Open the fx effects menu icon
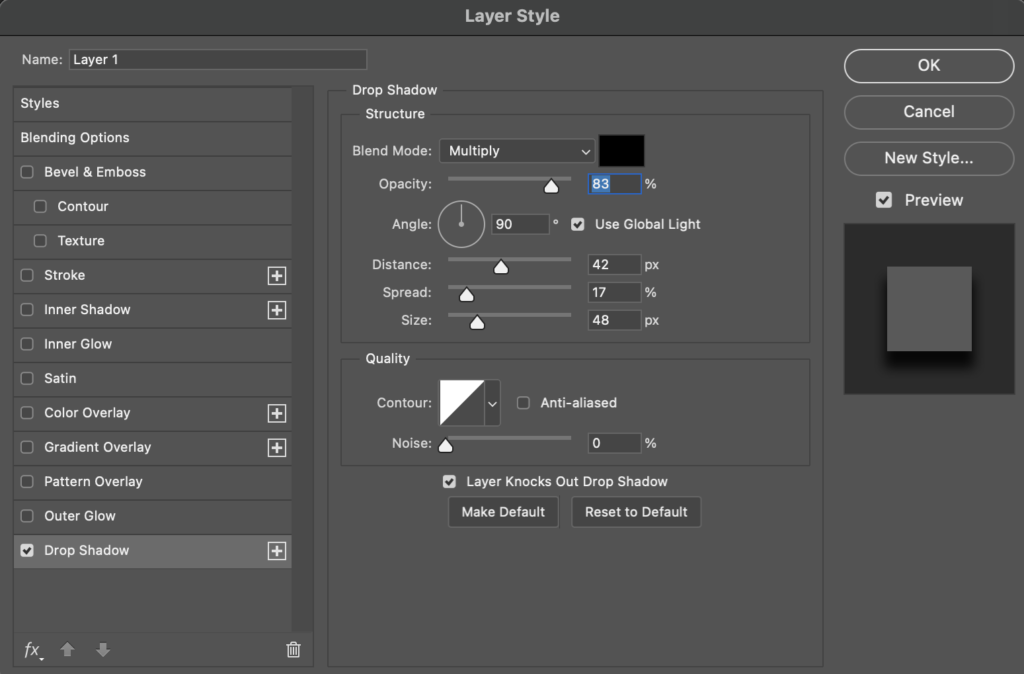Image resolution: width=1024 pixels, height=674 pixels. (33, 650)
